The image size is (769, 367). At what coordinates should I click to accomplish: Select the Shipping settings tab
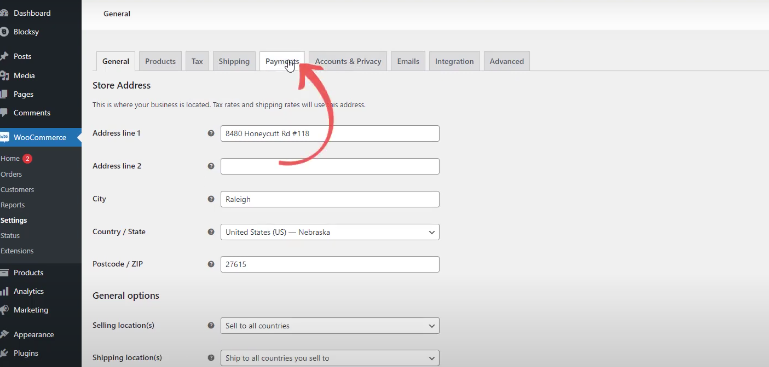234,61
